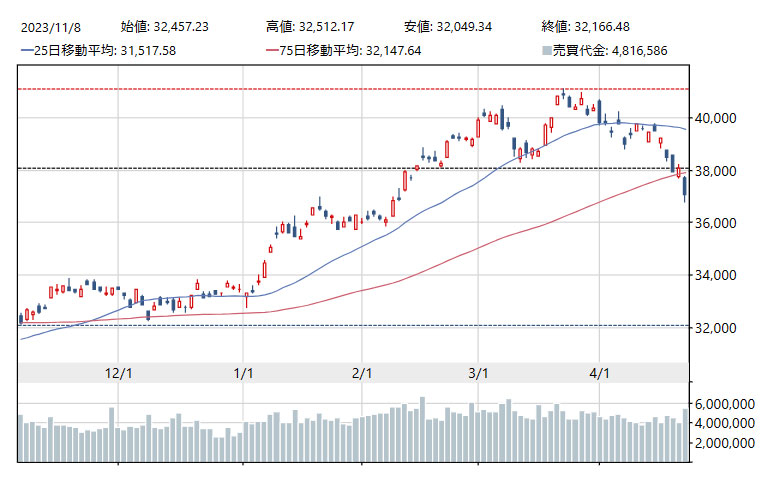Click the 12/1 date axis label
765x488 pixels.
pos(119,373)
